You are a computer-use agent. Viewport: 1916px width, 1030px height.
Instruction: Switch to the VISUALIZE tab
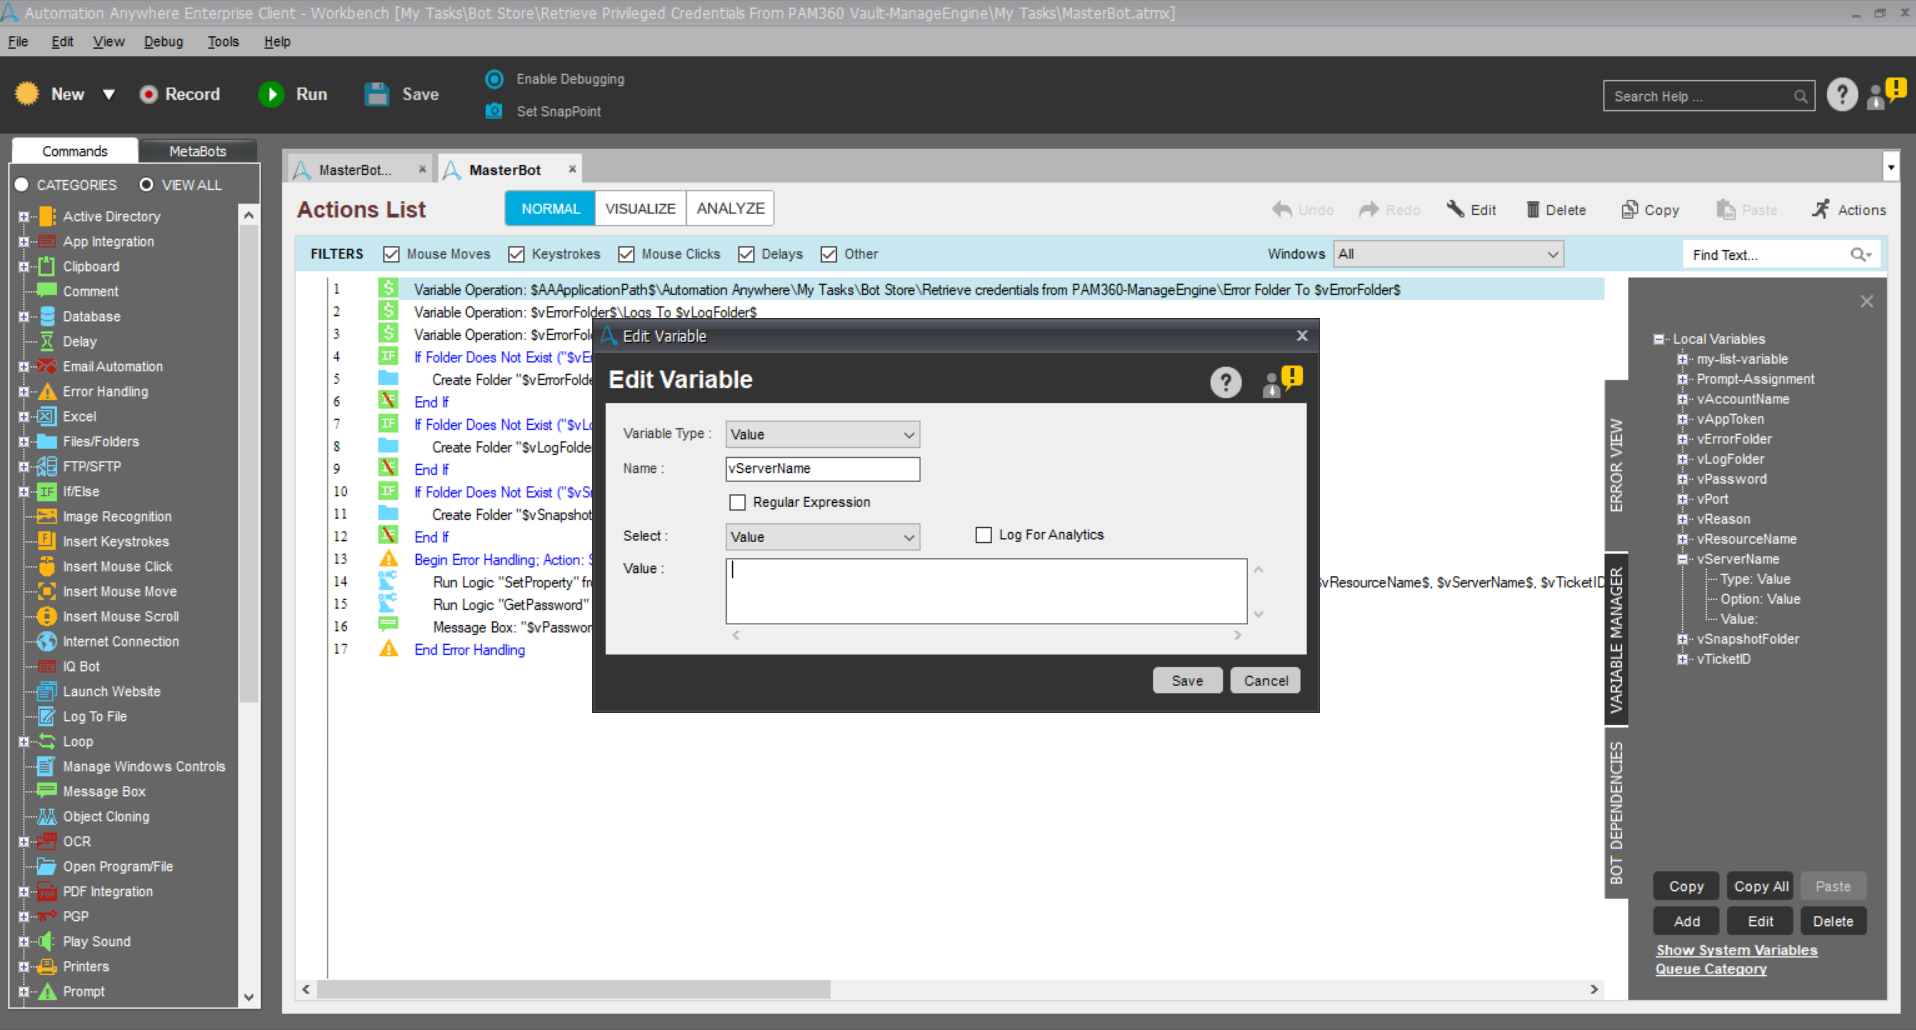pyautogui.click(x=640, y=208)
